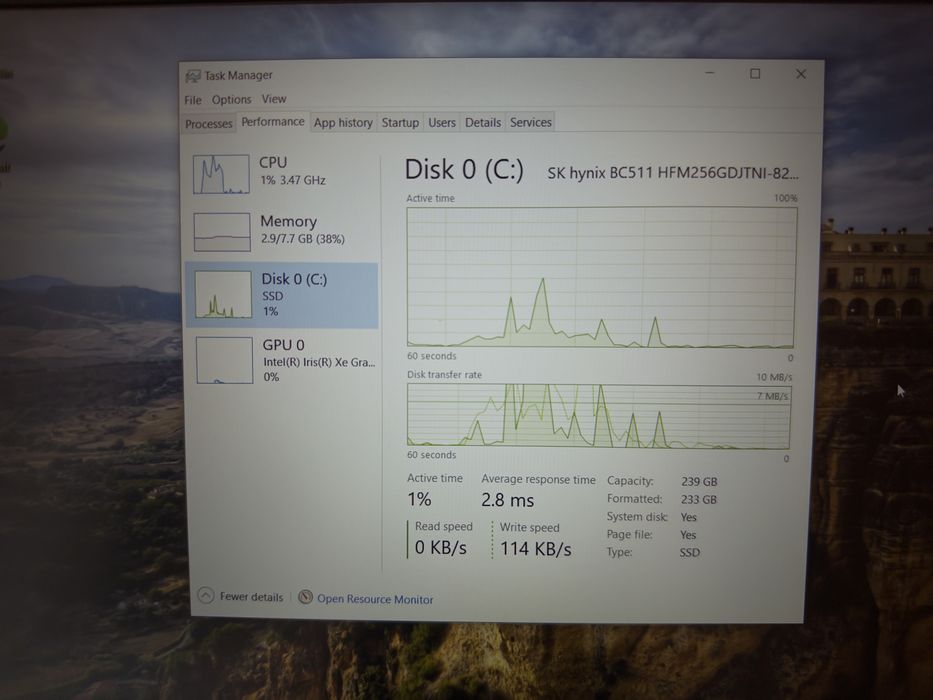The image size is (933, 700).
Task: Select the Disk 0 (C:) sidebar entry
Action: (282, 295)
